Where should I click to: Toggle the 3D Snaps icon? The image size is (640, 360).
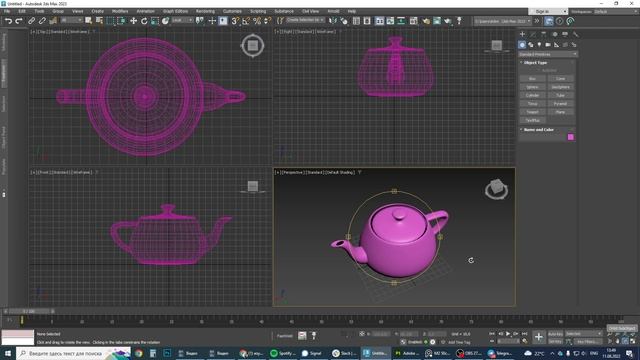point(235,21)
